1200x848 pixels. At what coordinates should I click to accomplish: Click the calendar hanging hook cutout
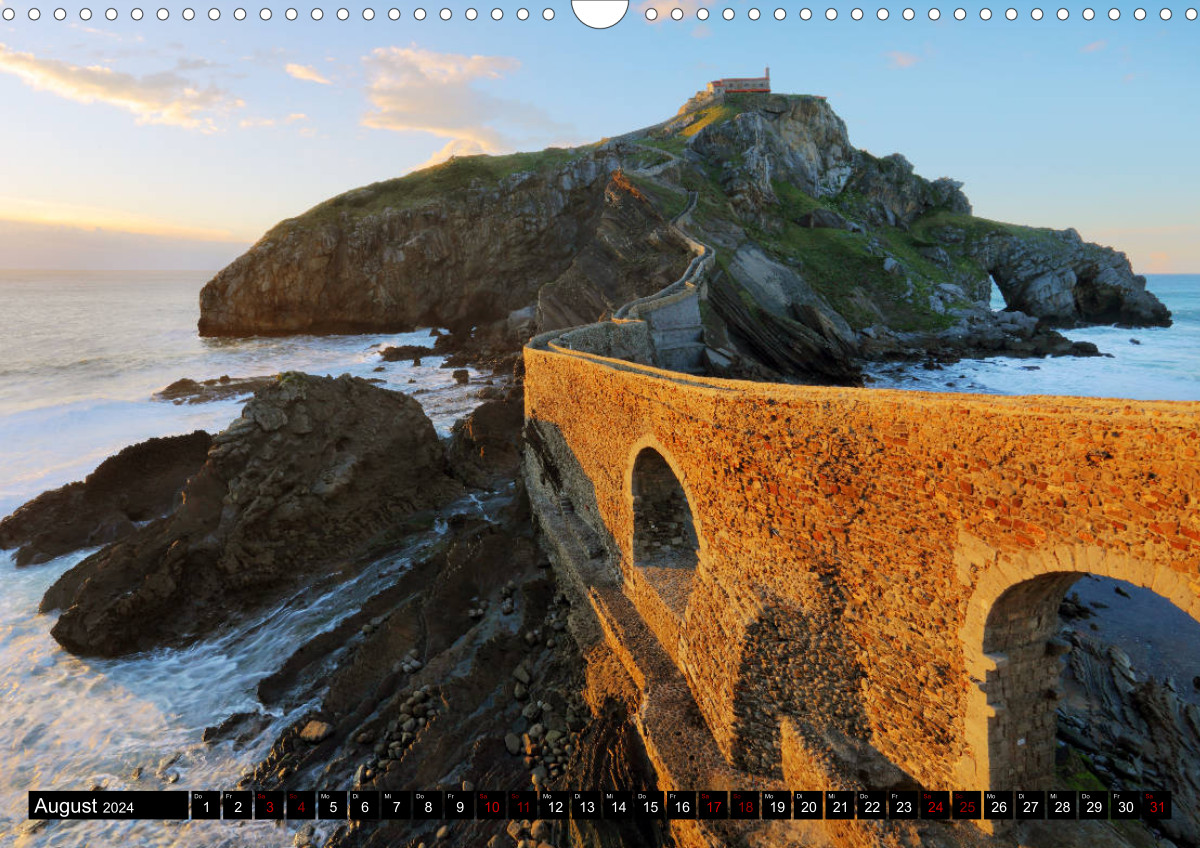[600, 12]
